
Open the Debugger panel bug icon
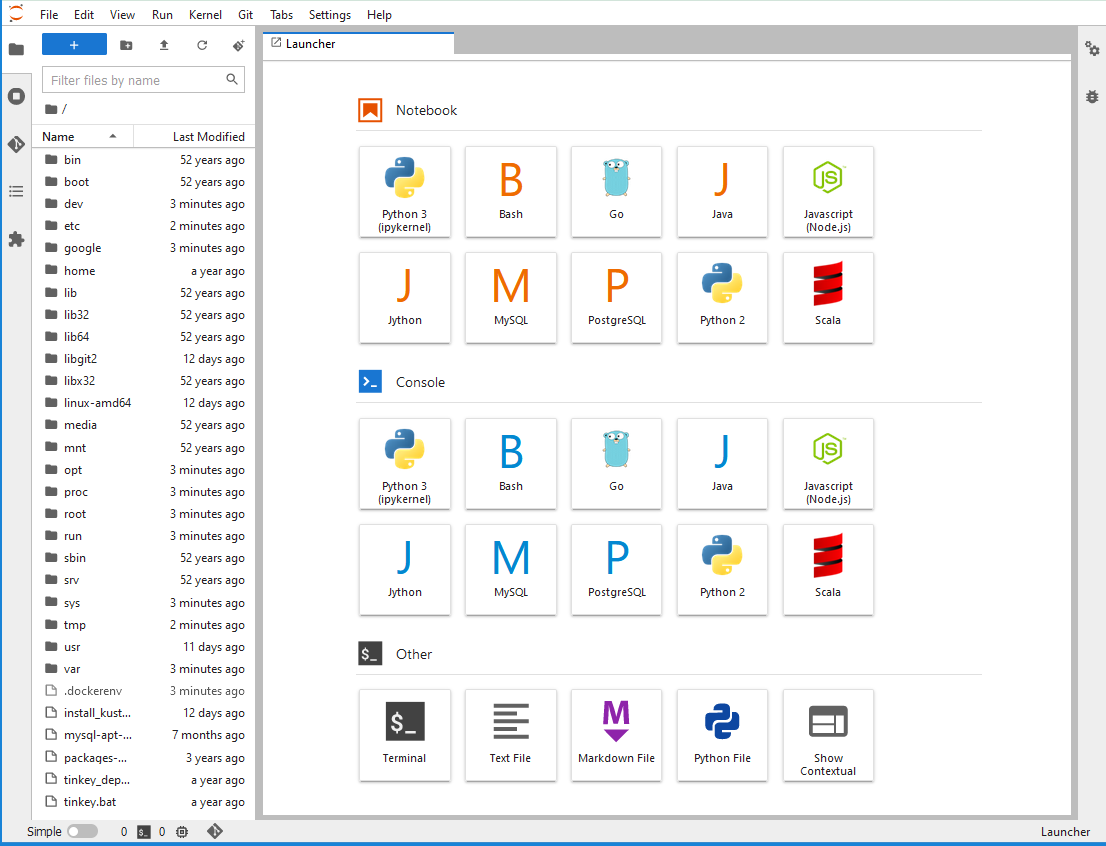(1092, 97)
